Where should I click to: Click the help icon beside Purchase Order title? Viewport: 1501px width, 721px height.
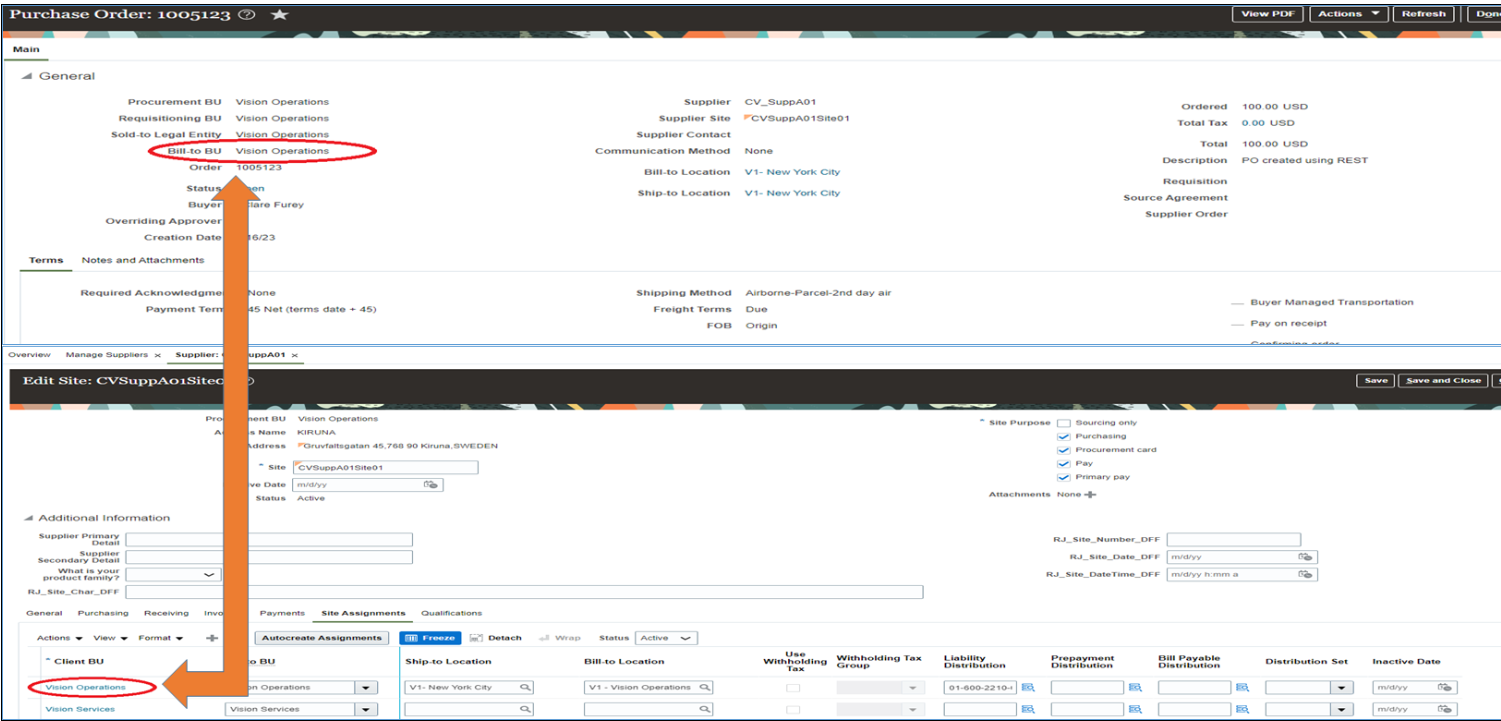point(247,15)
